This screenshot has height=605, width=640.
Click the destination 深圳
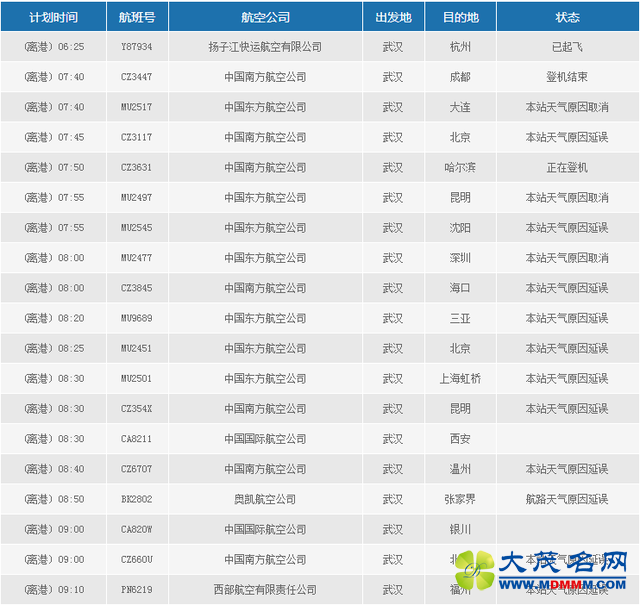coord(460,258)
